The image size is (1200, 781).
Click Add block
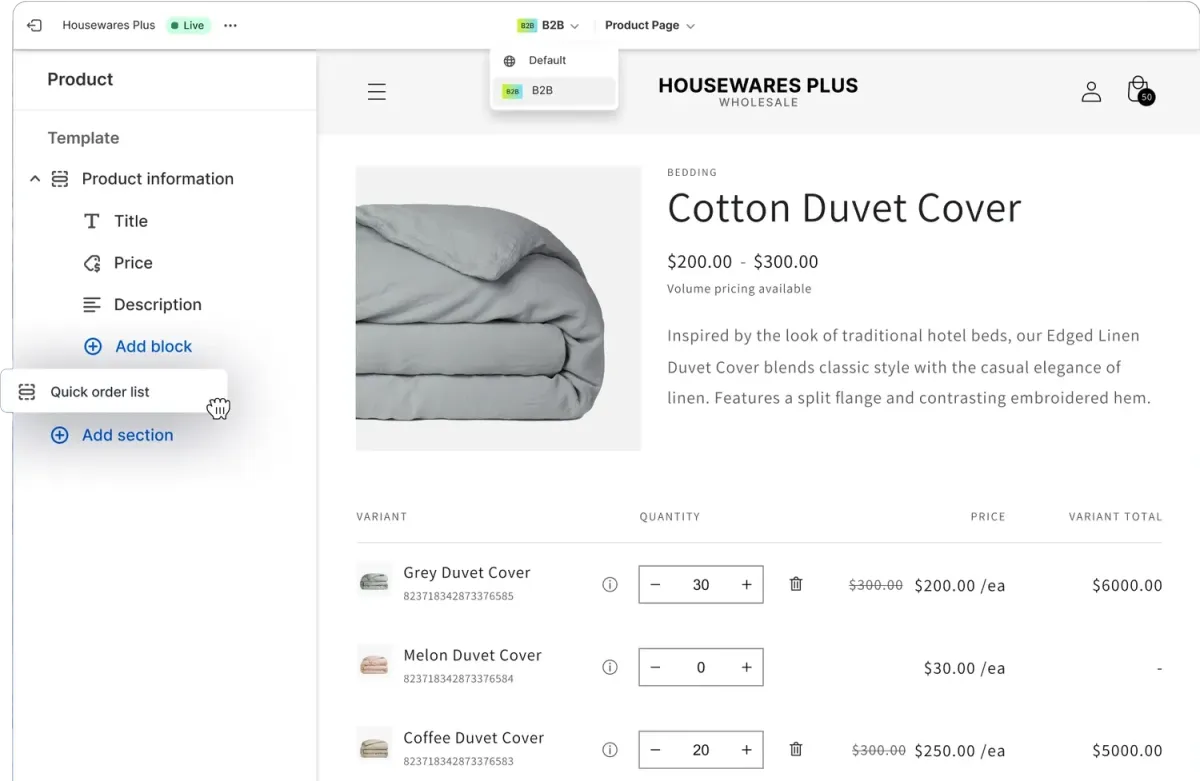[x=153, y=346]
